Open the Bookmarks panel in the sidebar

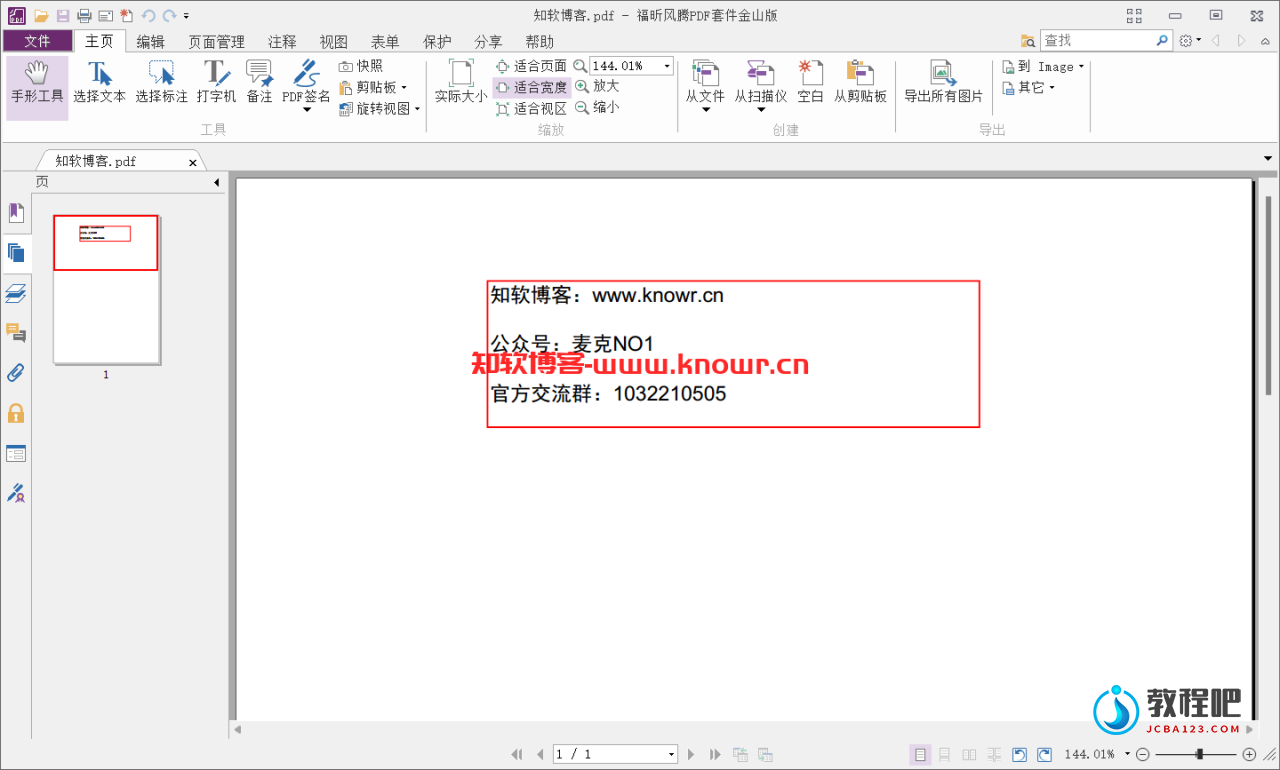(16, 213)
